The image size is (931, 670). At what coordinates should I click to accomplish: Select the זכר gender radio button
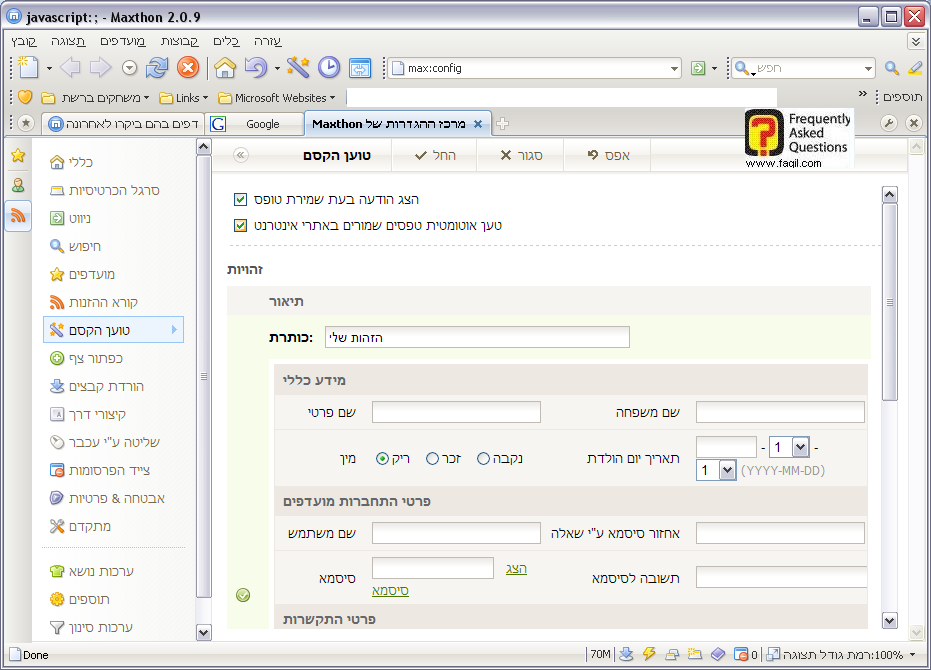pyautogui.click(x=433, y=459)
